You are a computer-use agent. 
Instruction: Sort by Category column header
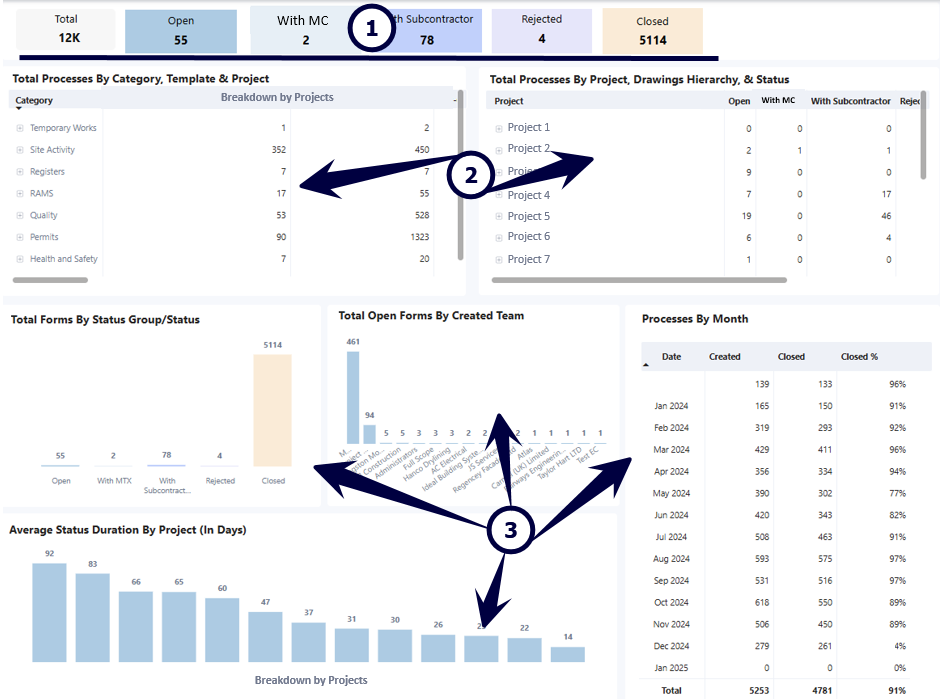[34, 100]
